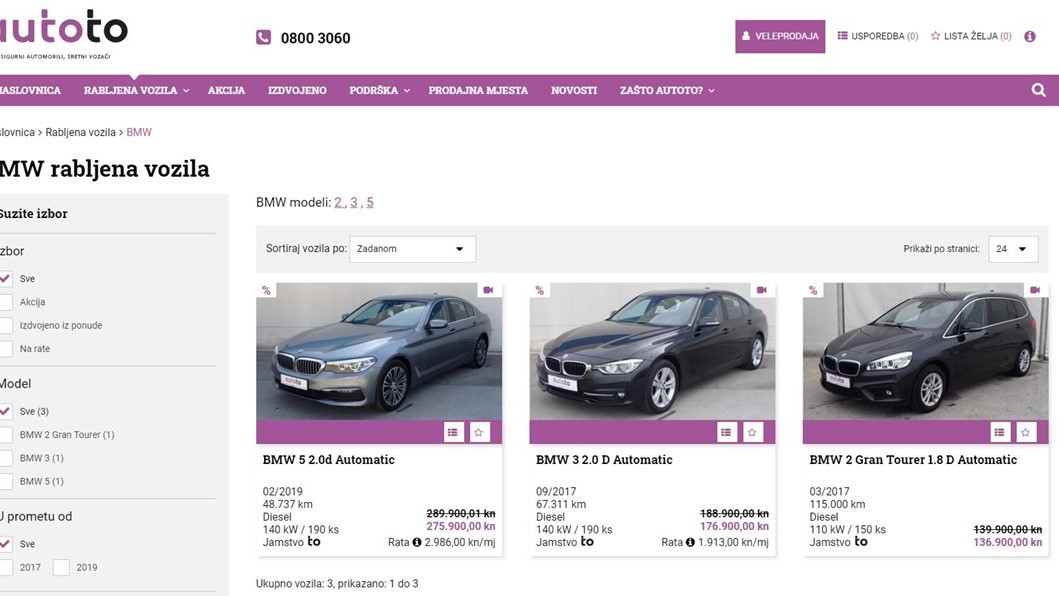Add BMW 5 2.0d to comparison list icon
Image resolution: width=1059 pixels, height=596 pixels.
tap(453, 432)
